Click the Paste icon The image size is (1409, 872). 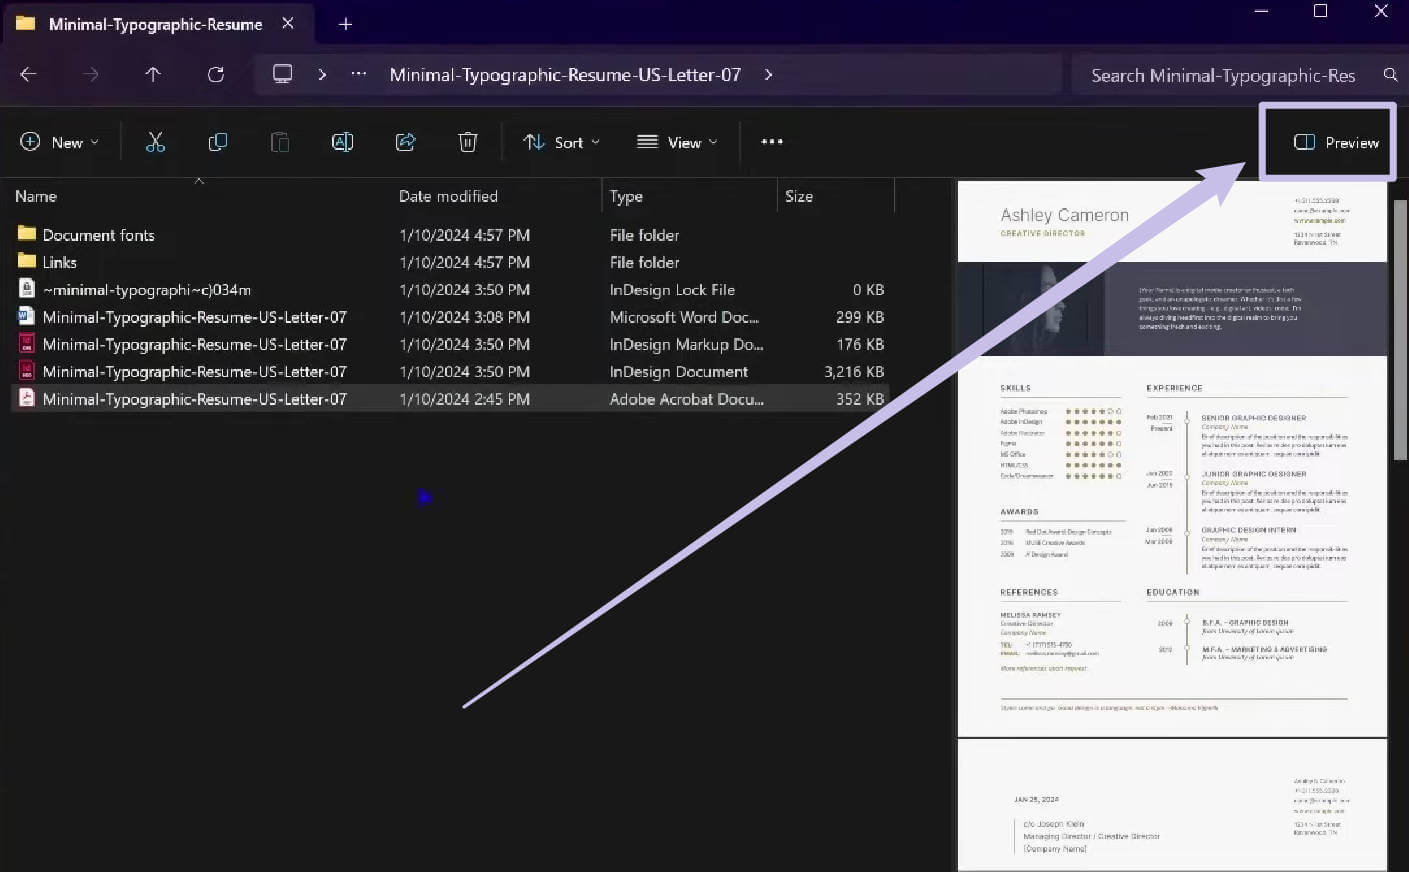point(279,142)
